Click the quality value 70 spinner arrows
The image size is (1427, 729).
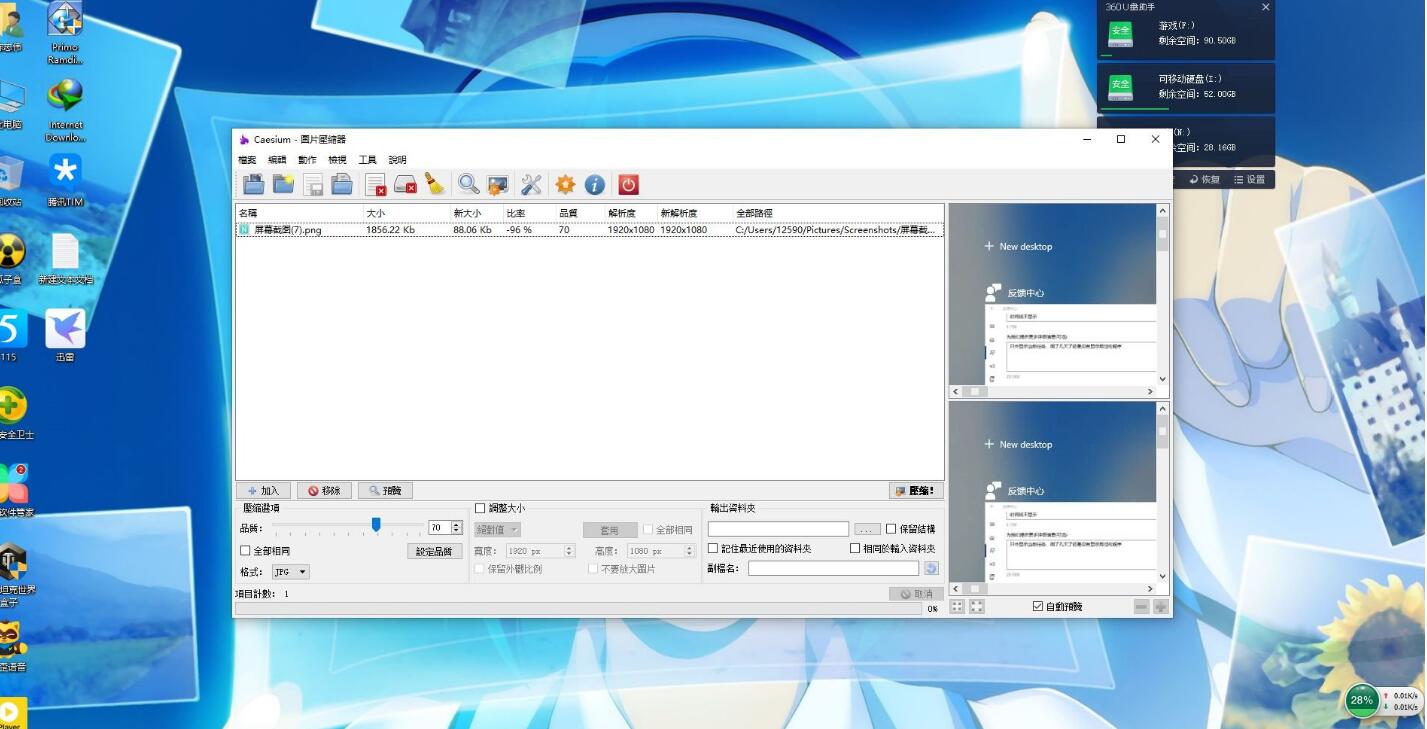pos(457,528)
